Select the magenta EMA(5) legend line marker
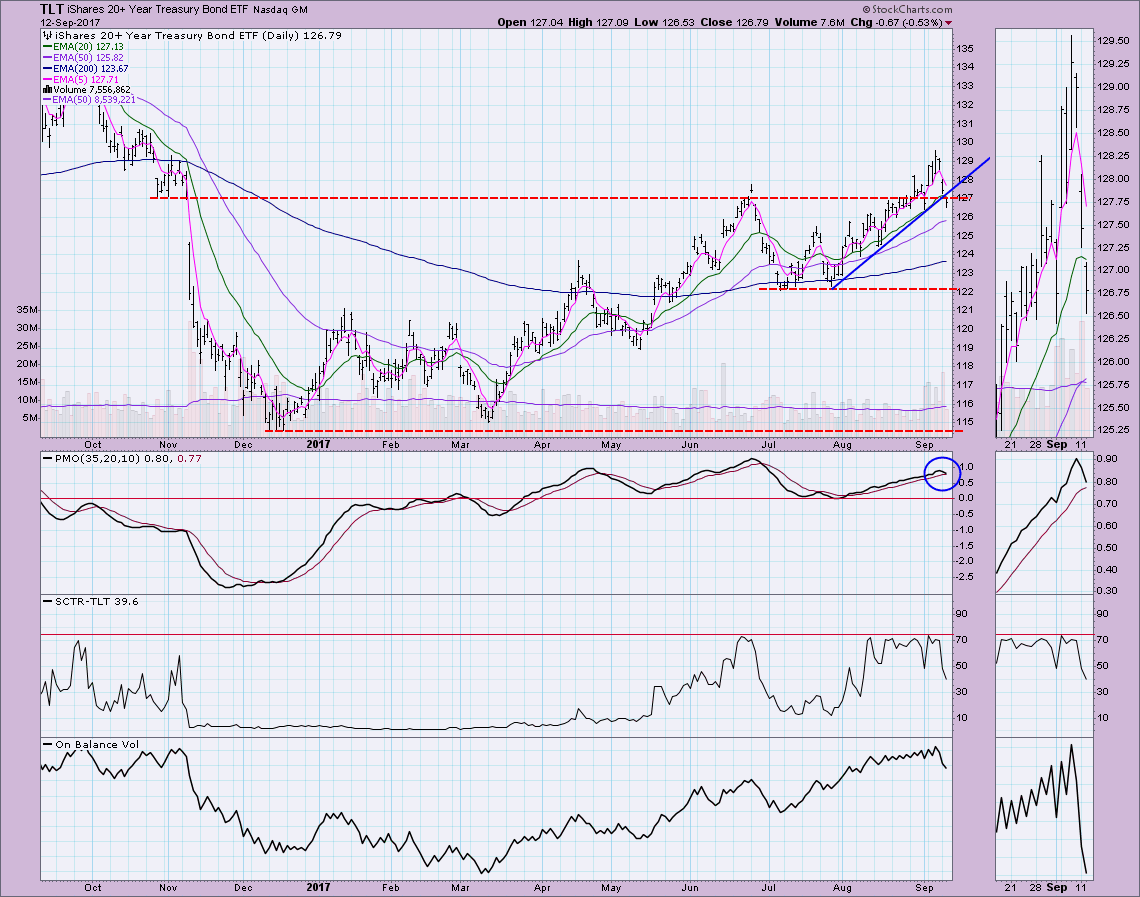This screenshot has height=897, width=1140. click(45, 78)
